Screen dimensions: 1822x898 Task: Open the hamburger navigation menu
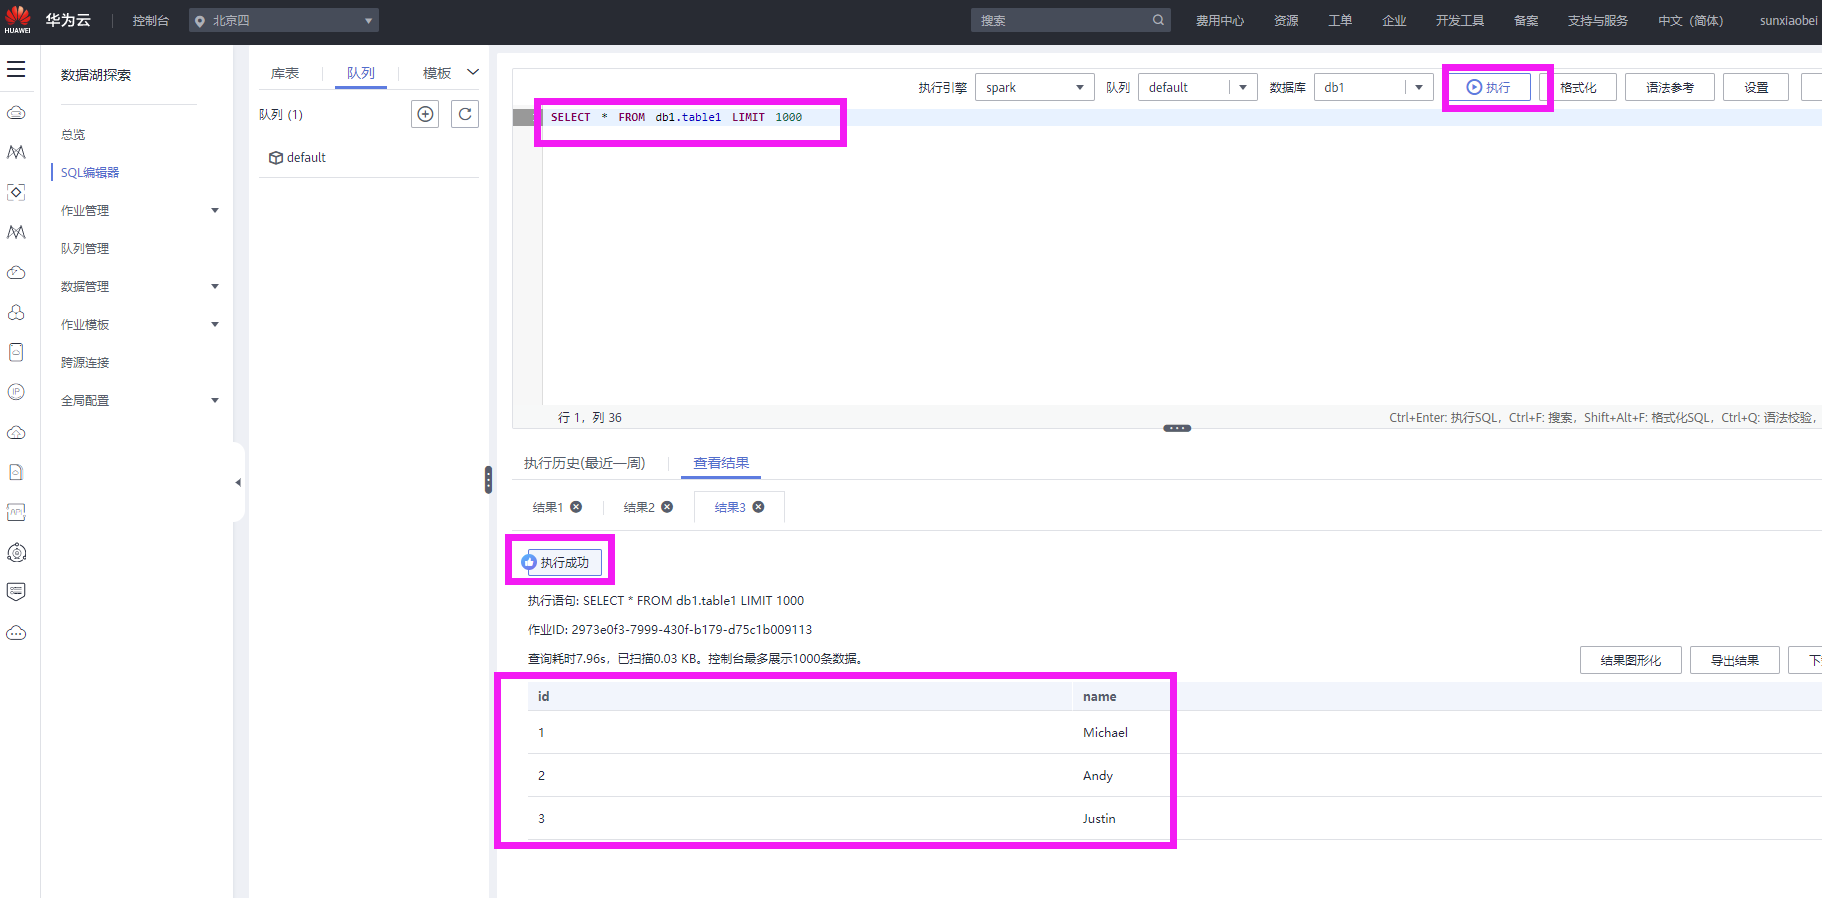(x=16, y=69)
